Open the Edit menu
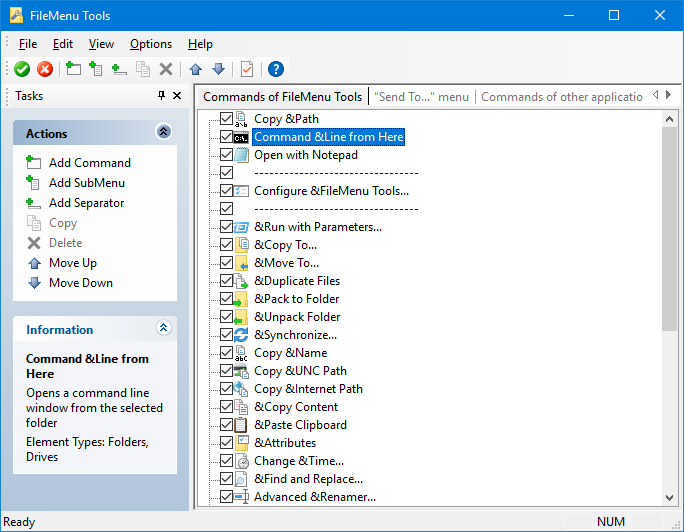Image resolution: width=684 pixels, height=532 pixels. click(63, 44)
